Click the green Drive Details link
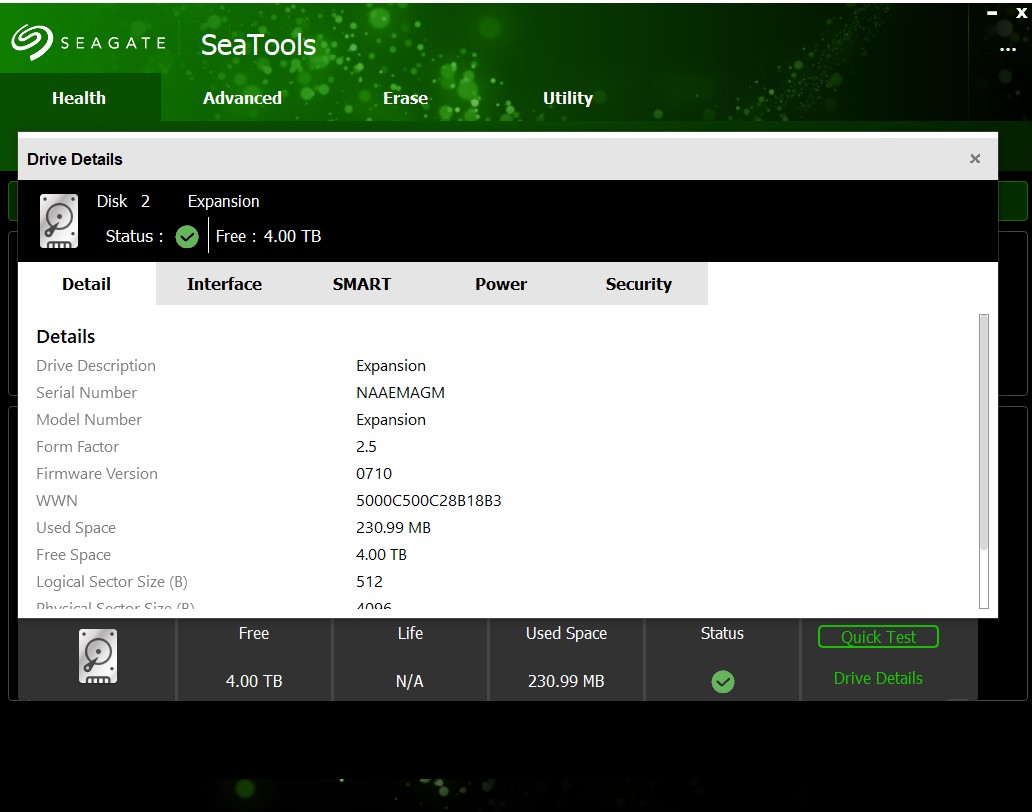The width and height of the screenshot is (1032, 812). pyautogui.click(x=878, y=678)
